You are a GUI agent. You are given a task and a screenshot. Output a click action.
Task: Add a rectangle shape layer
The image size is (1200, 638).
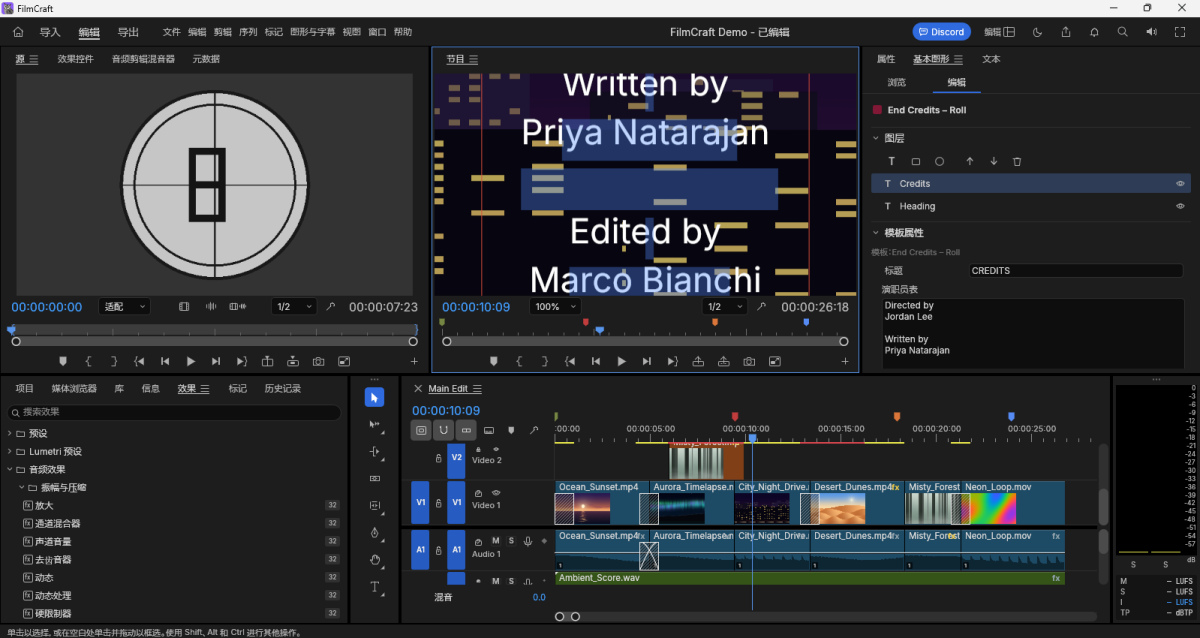(916, 161)
